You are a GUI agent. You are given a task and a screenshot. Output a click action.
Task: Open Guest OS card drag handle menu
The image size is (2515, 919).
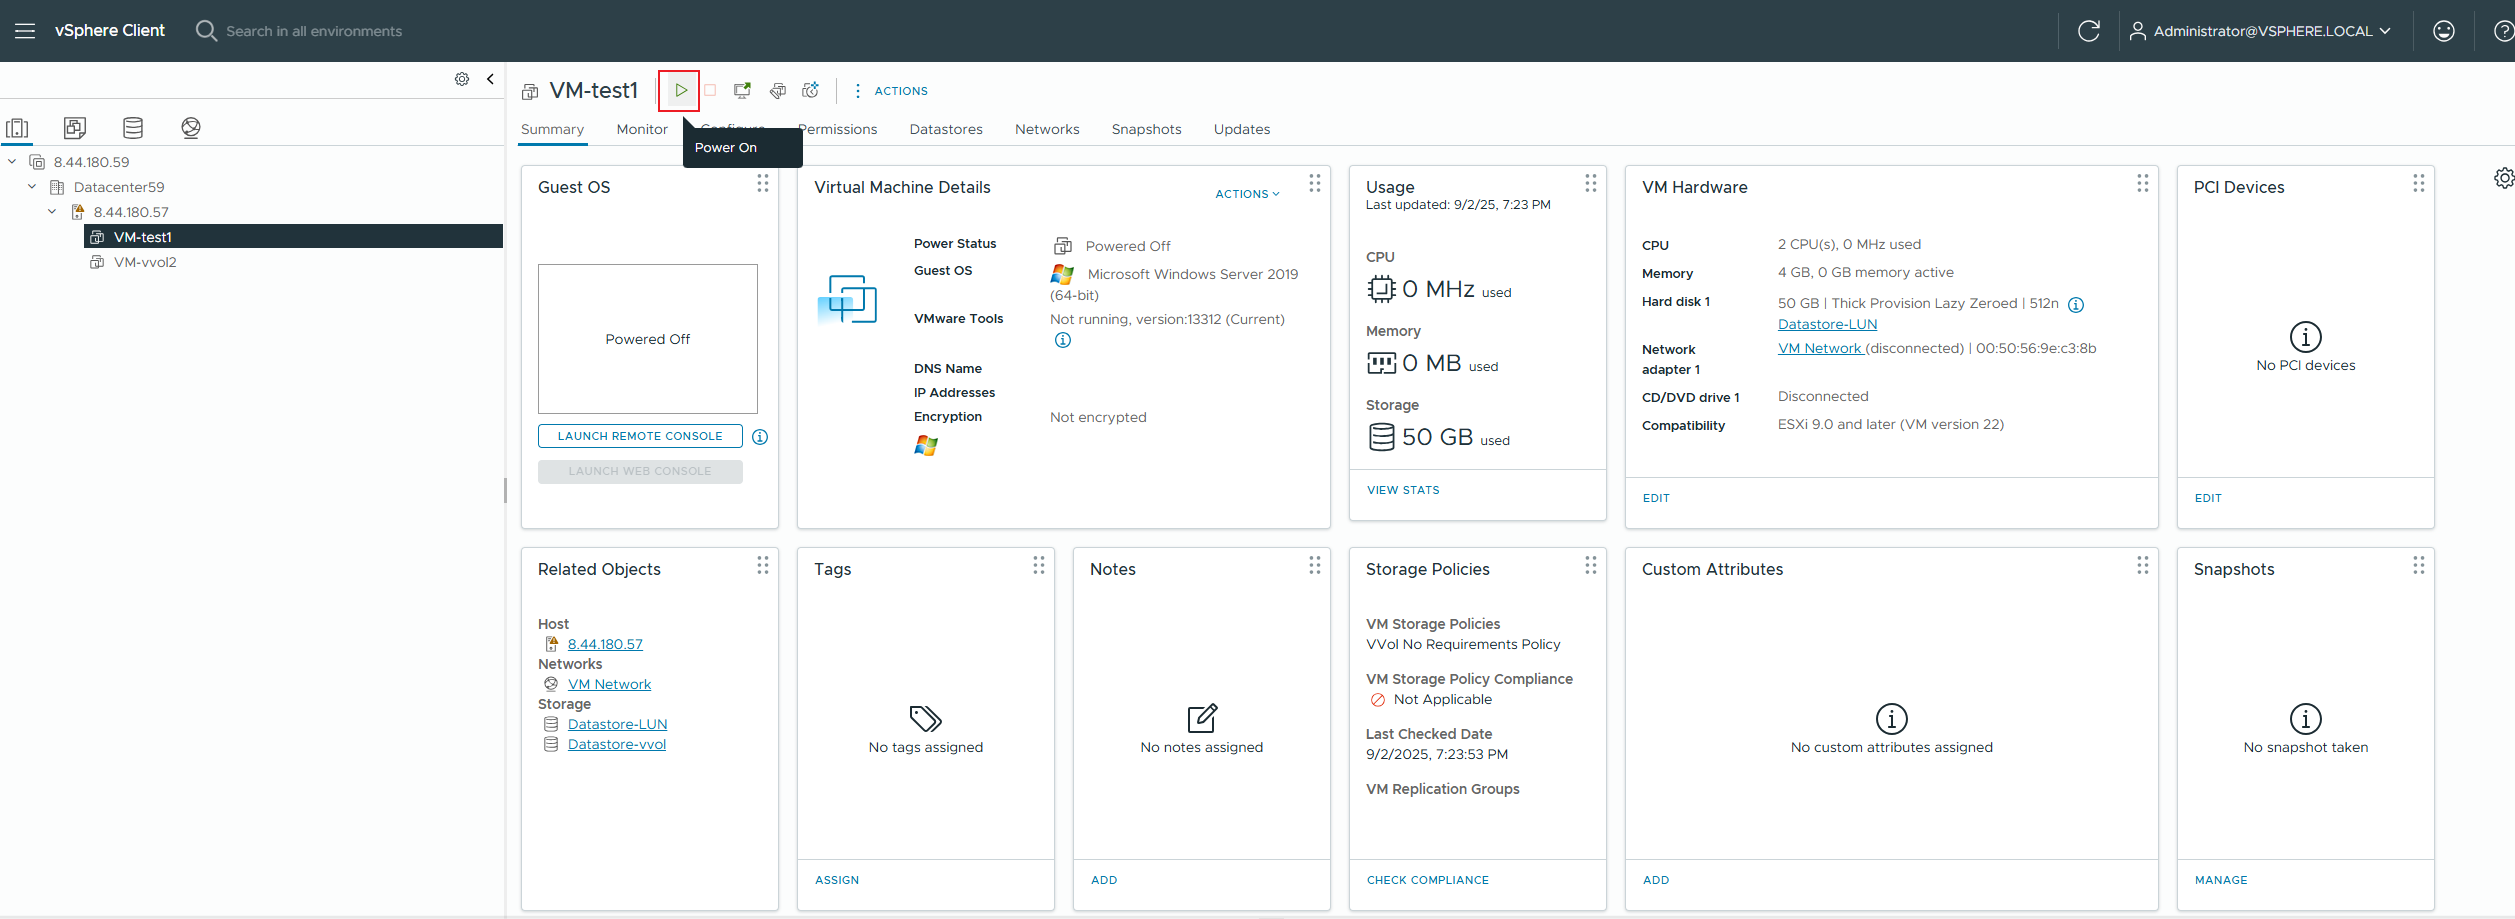763,183
